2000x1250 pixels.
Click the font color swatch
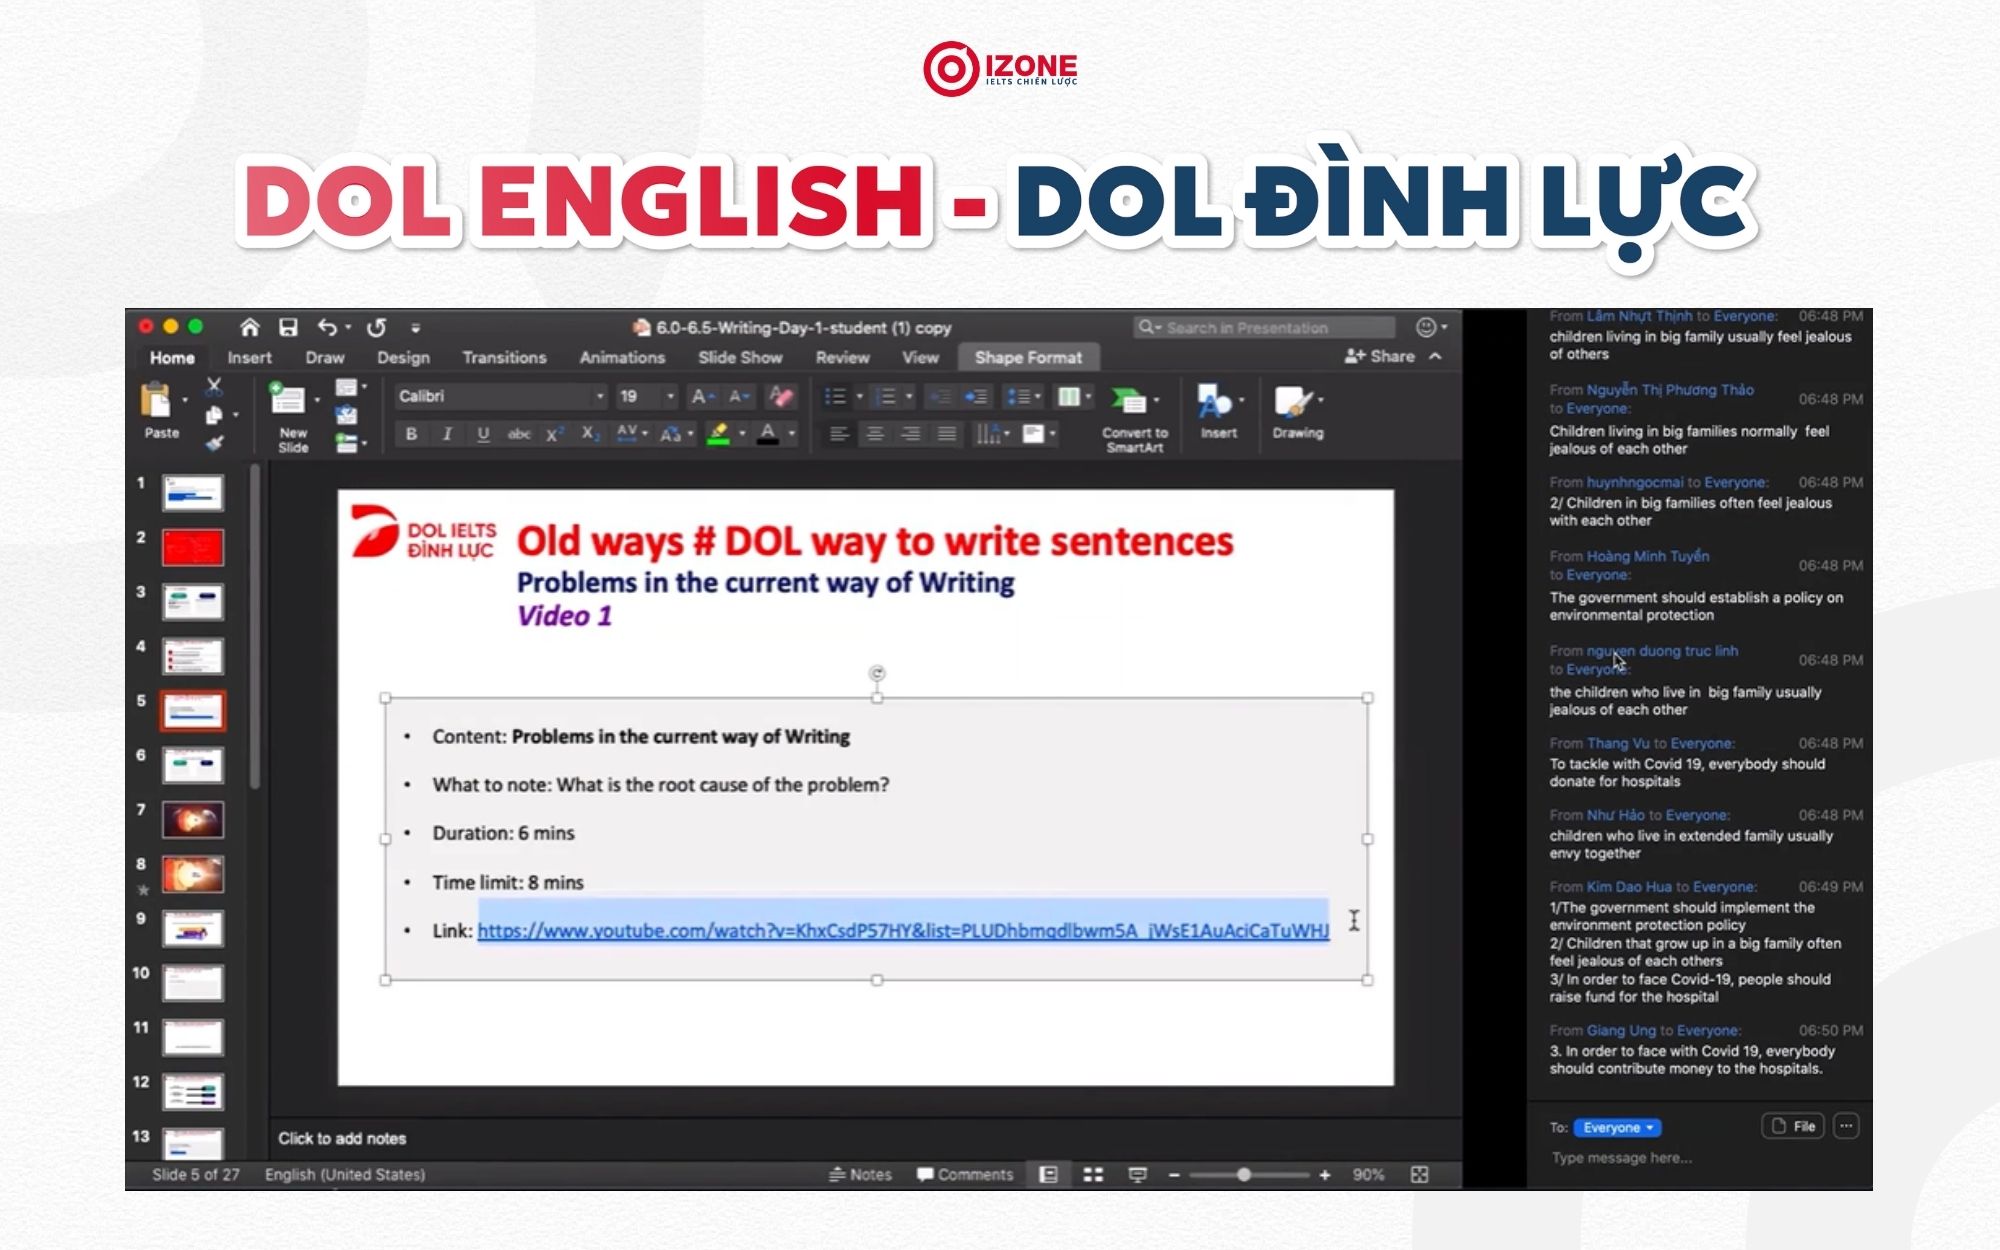(768, 433)
